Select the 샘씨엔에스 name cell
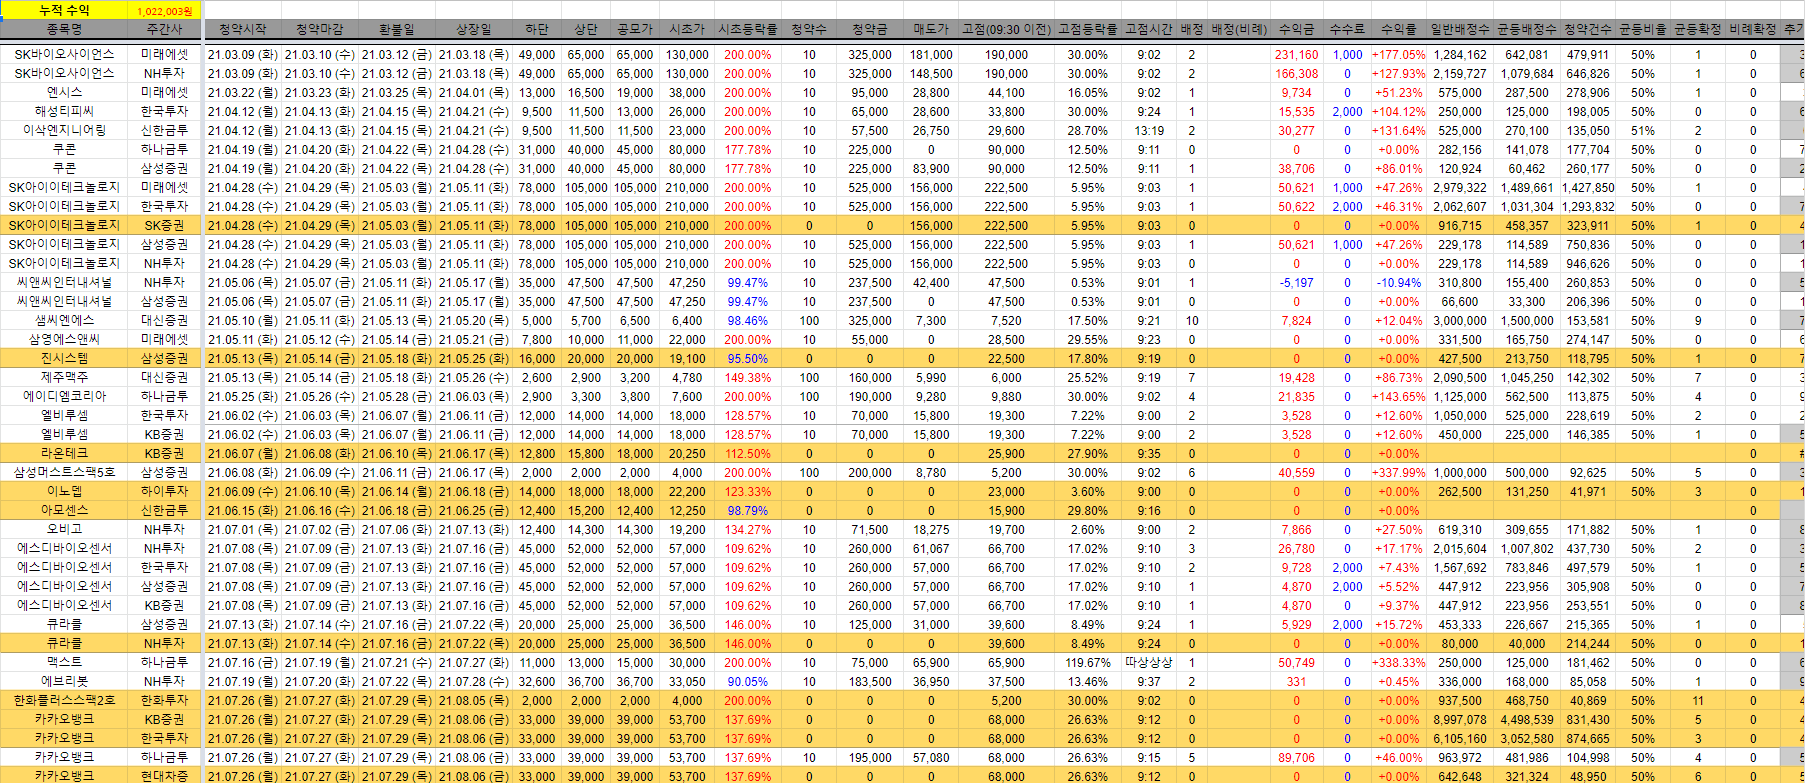1805x783 pixels. tap(65, 320)
